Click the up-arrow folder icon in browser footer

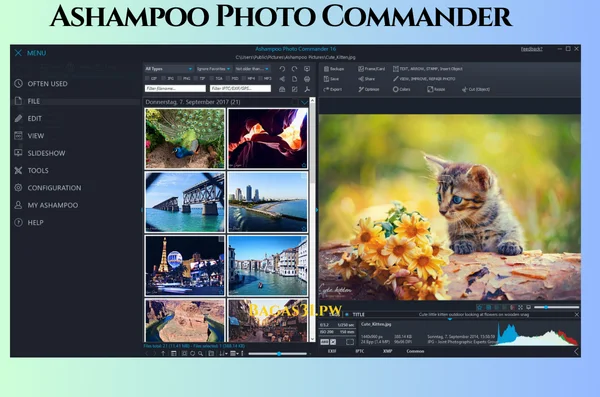163,353
